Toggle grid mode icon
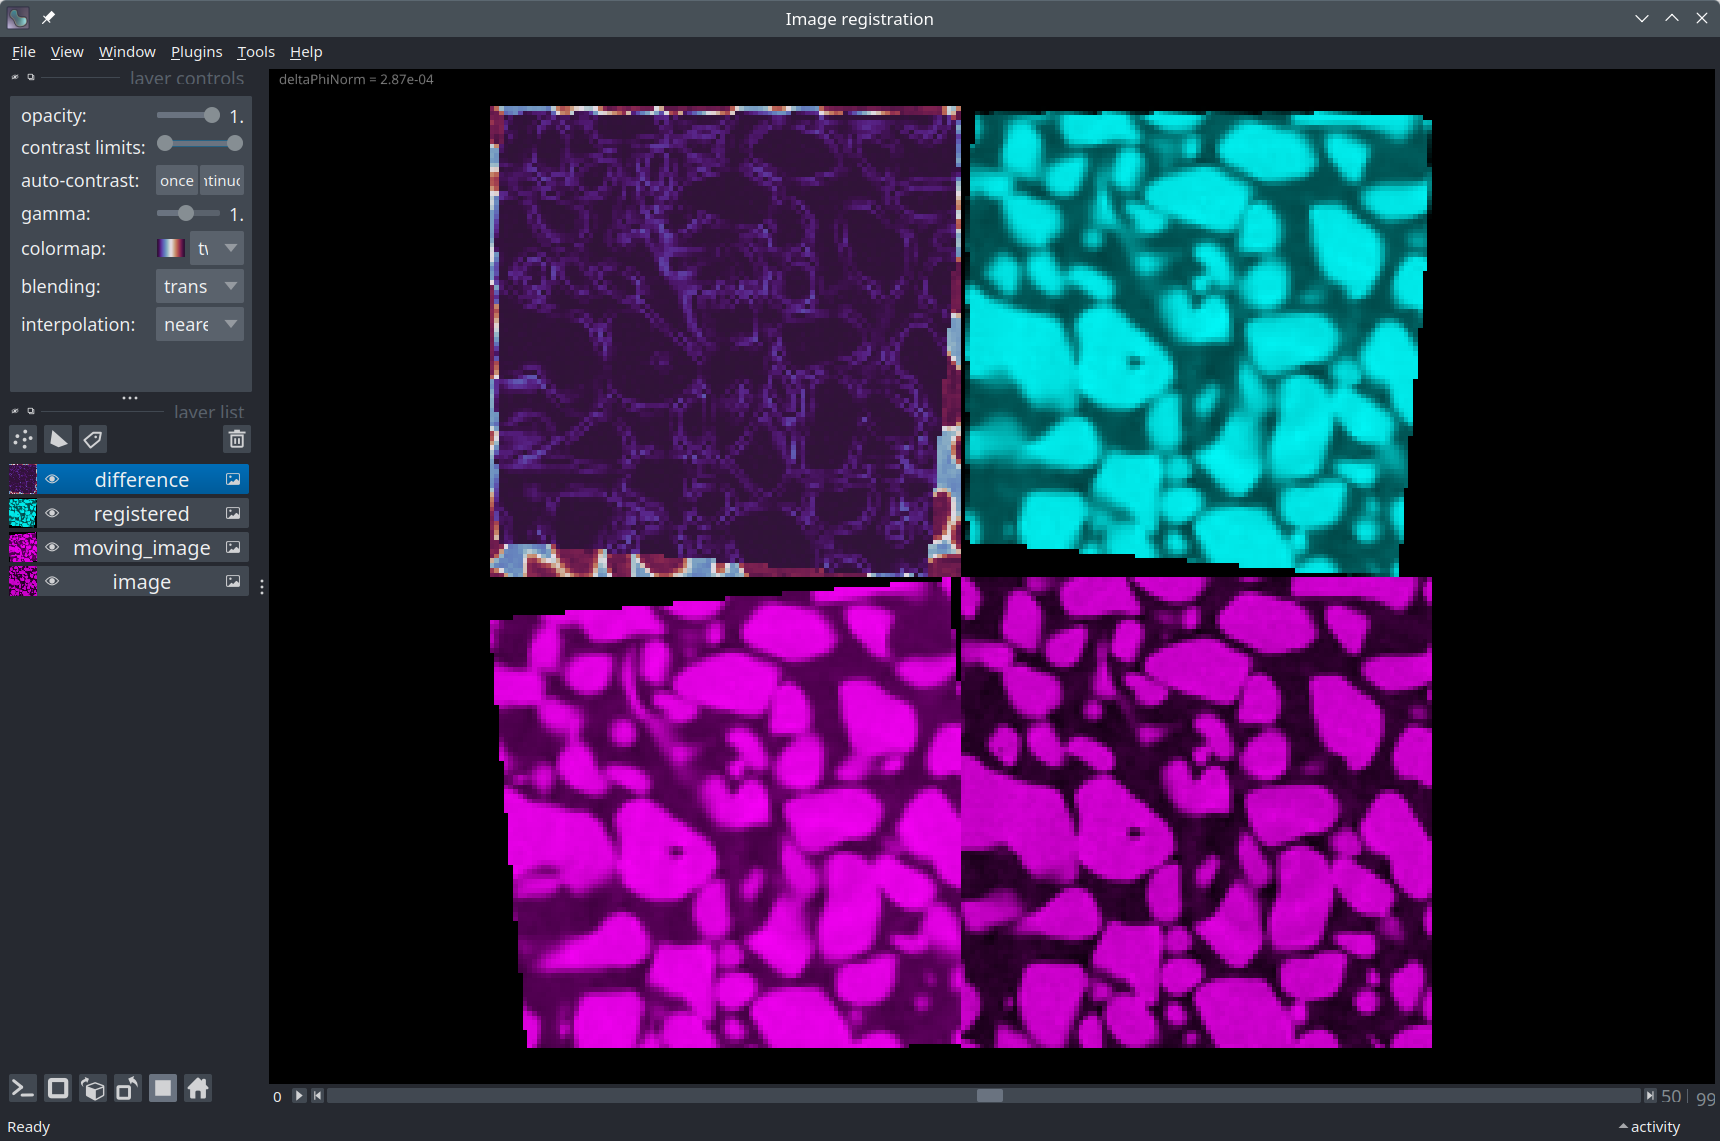 tap(163, 1088)
